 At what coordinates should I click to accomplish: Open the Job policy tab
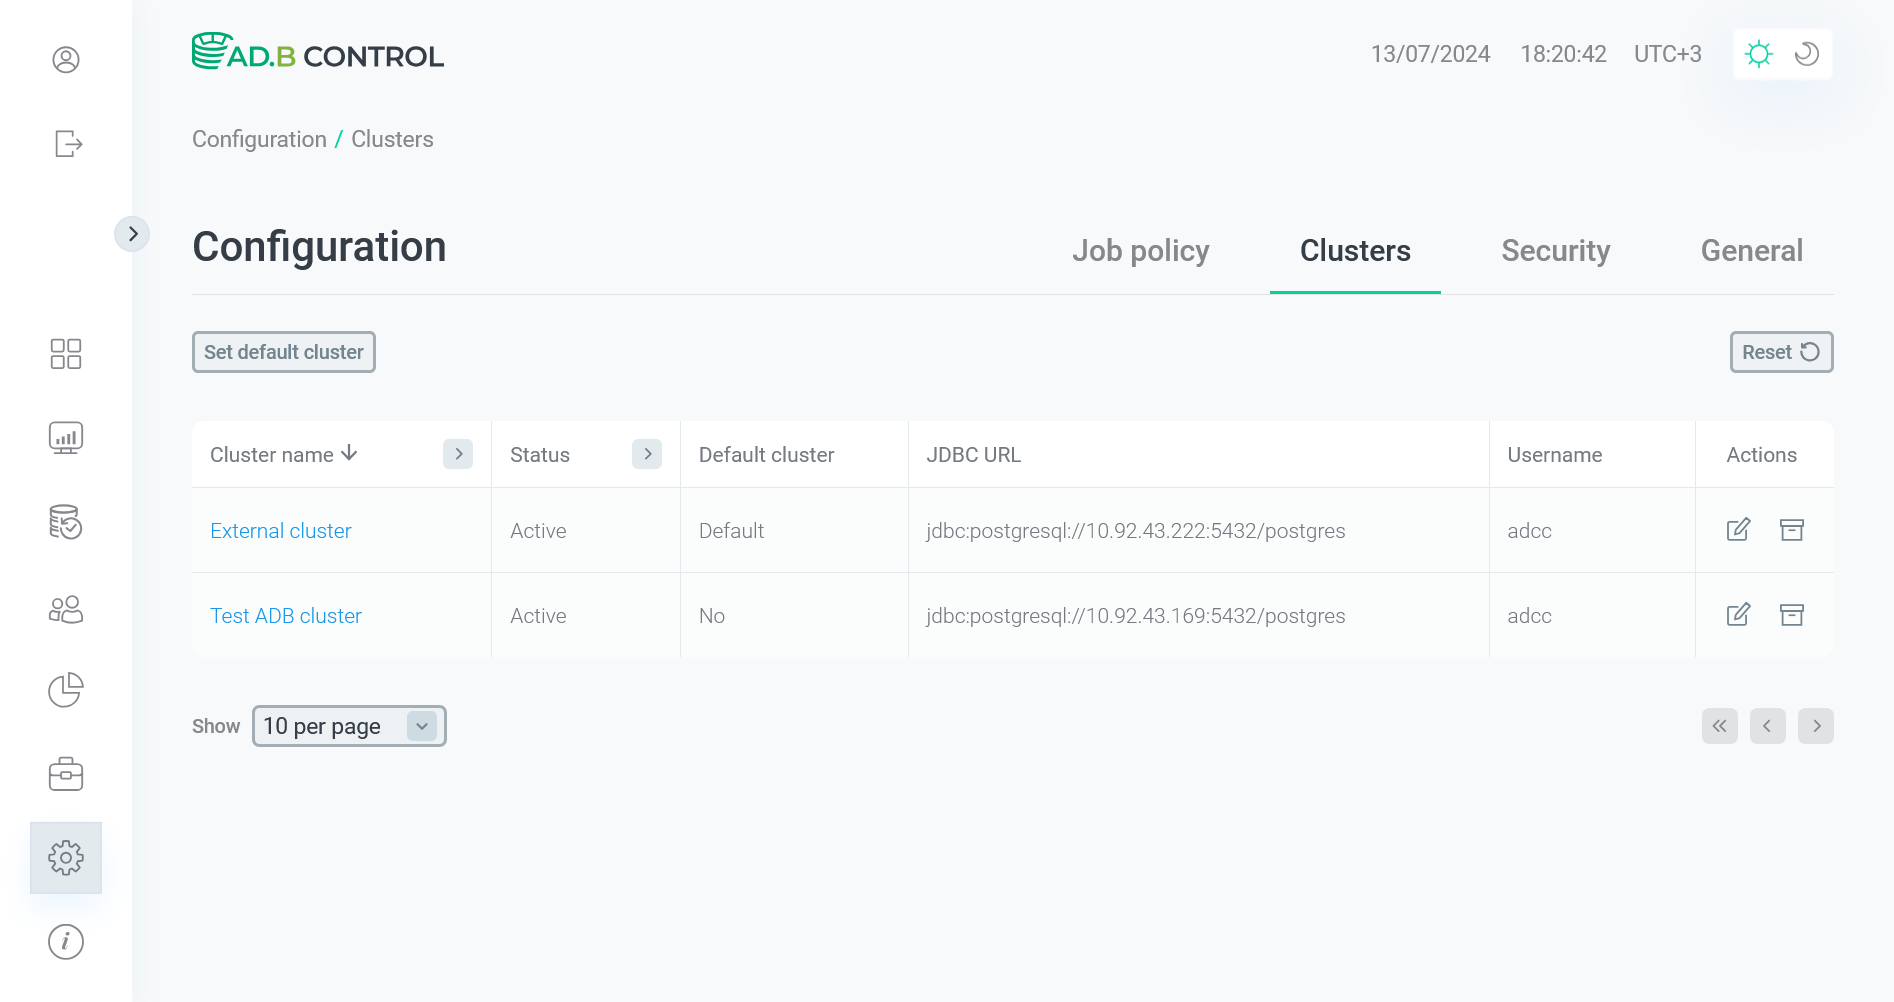point(1141,251)
